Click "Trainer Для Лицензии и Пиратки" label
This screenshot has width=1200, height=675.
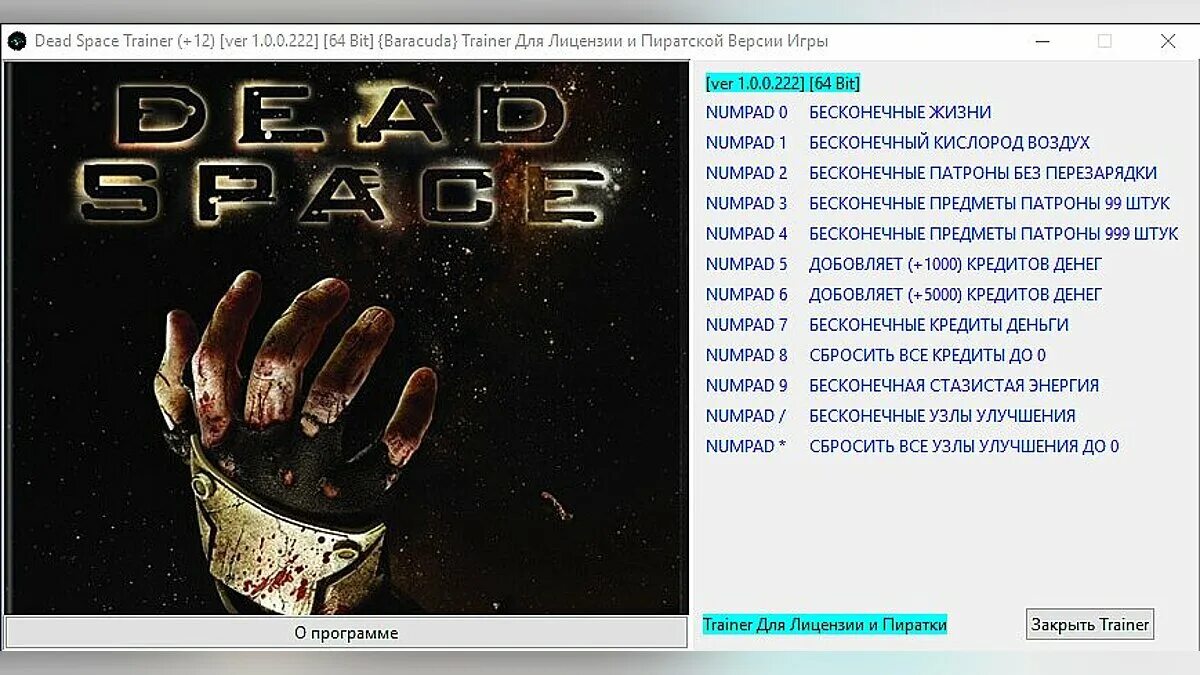tap(825, 624)
